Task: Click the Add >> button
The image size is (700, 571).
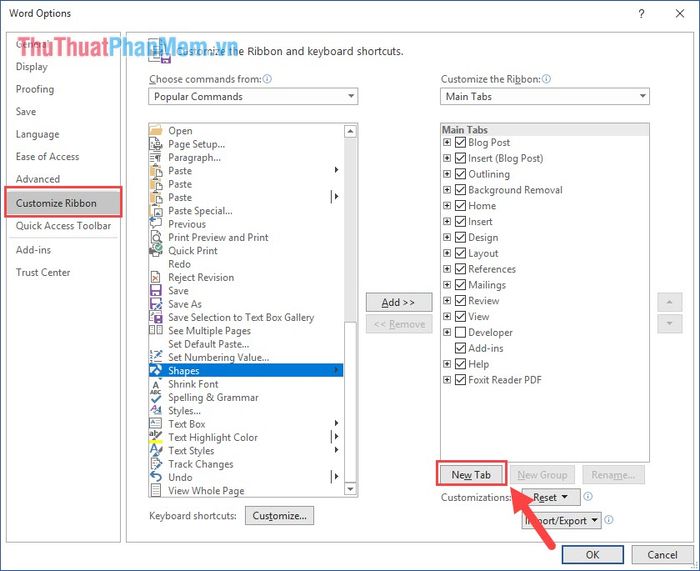Action: [399, 302]
